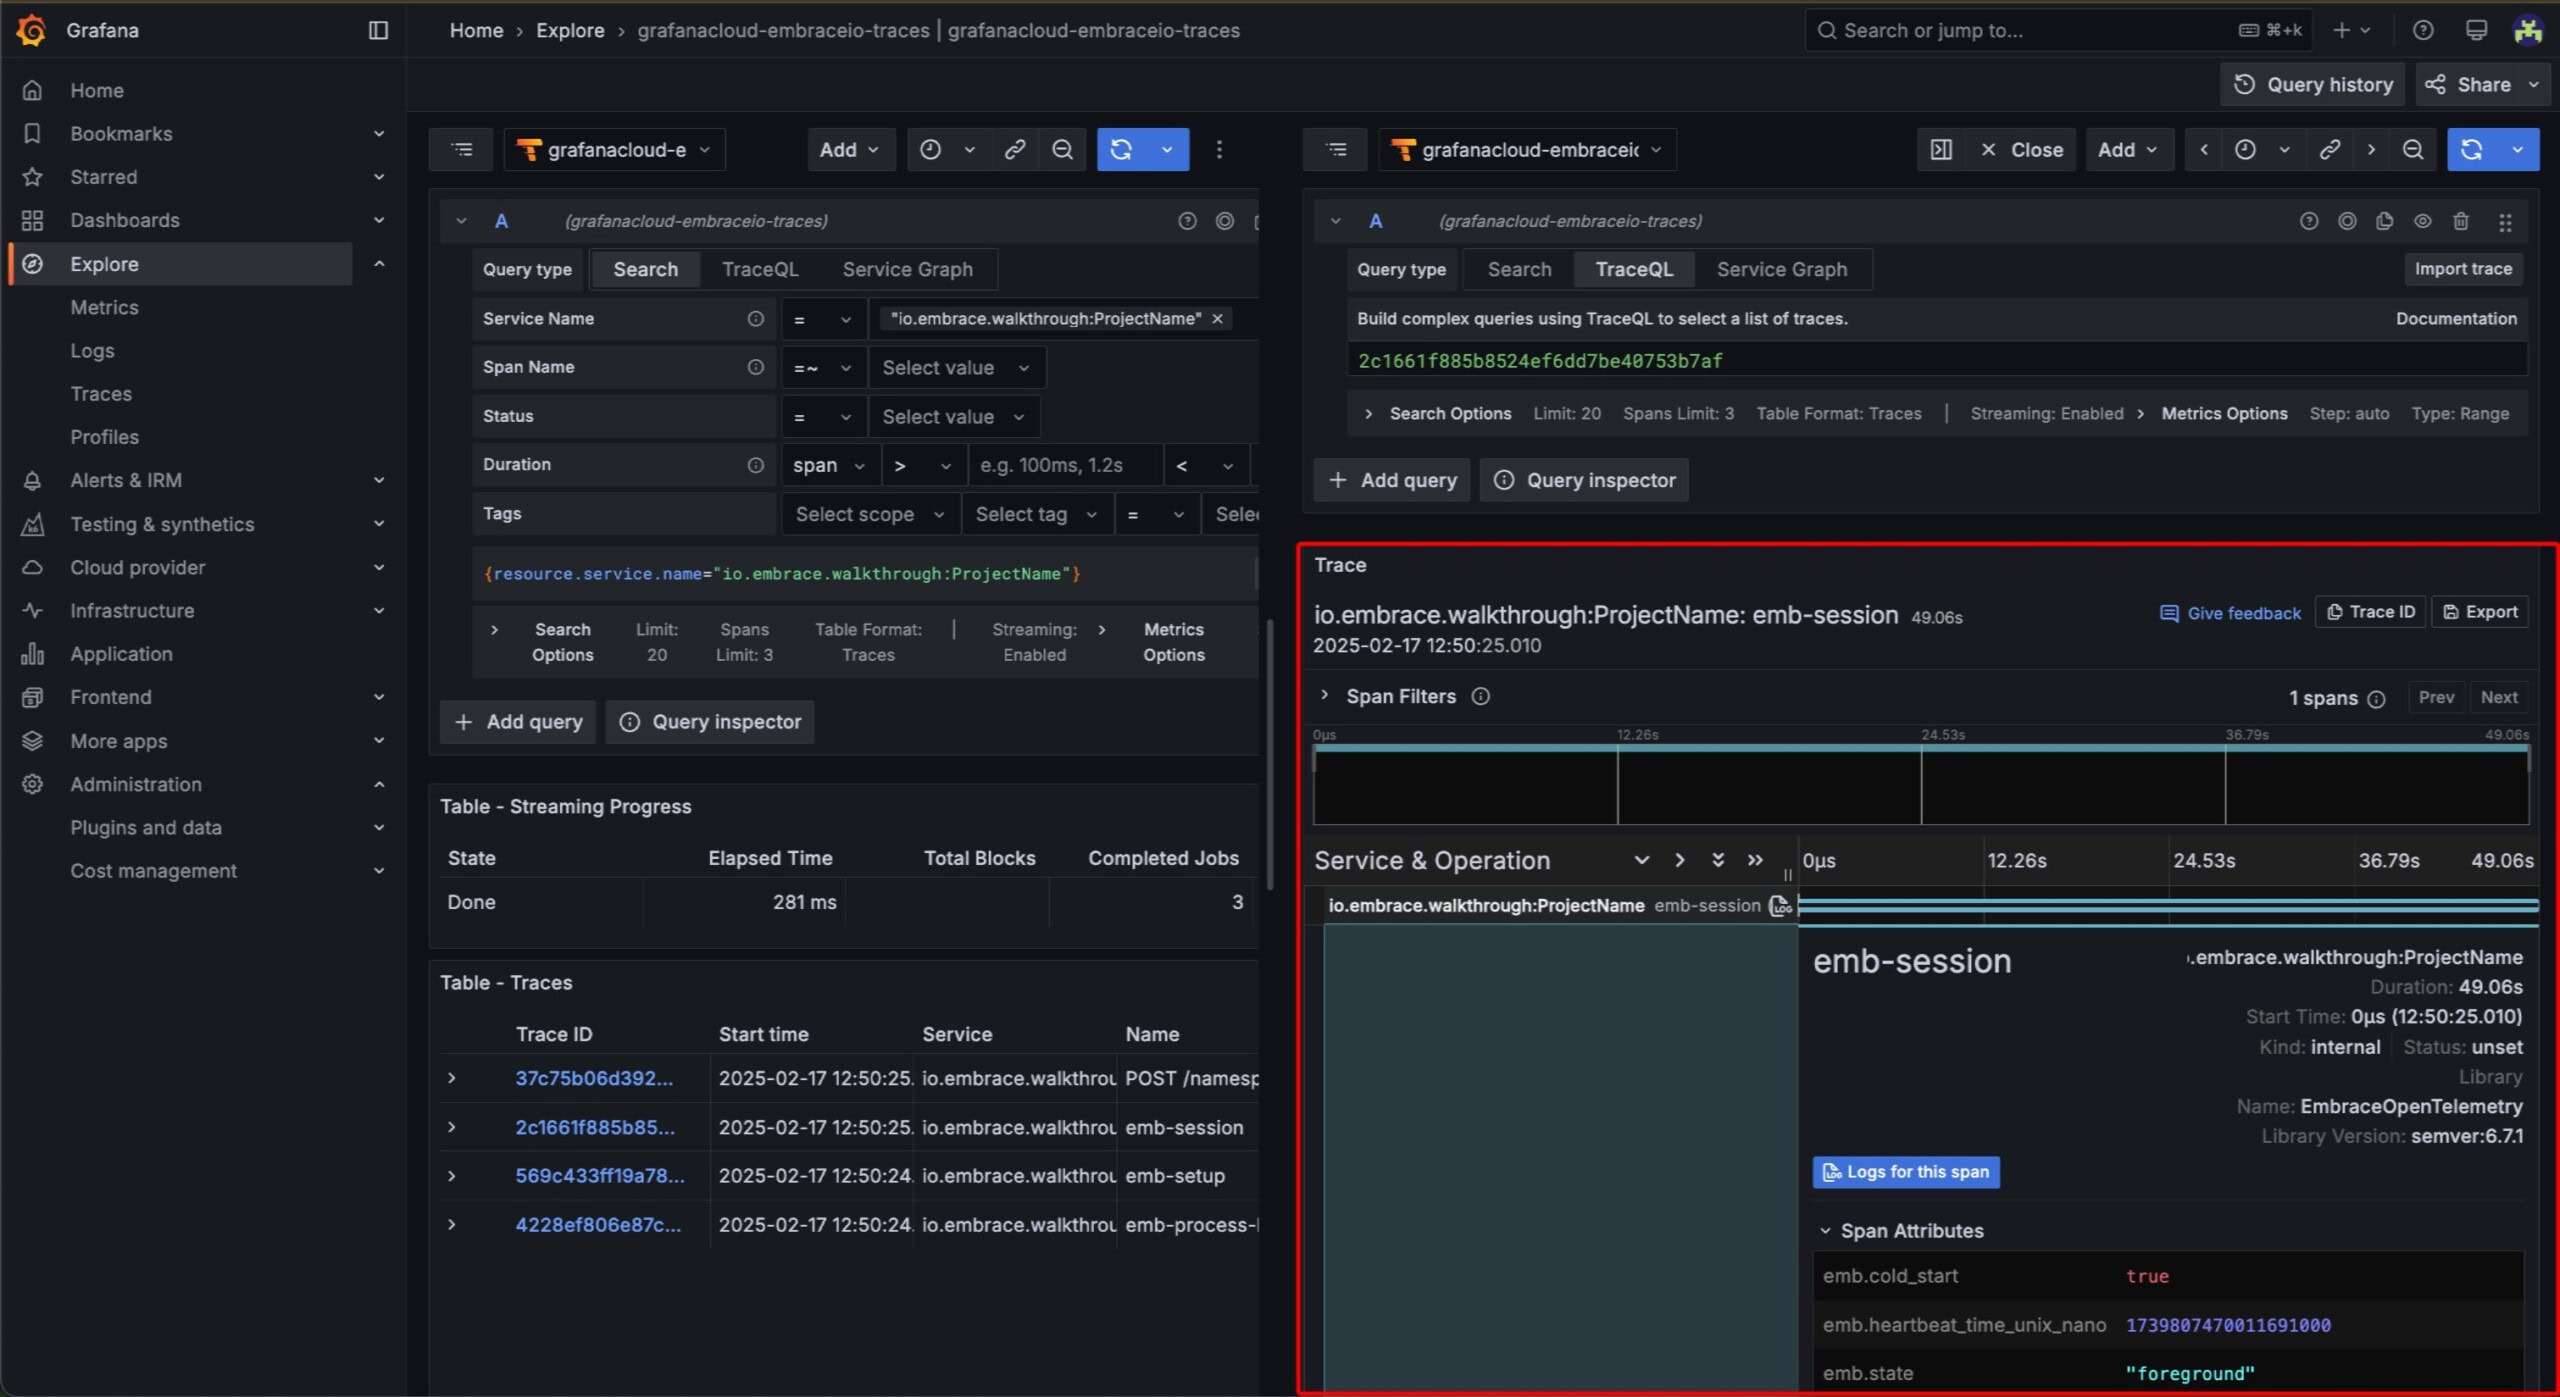
Task: Run query in left pane
Action: (1121, 149)
